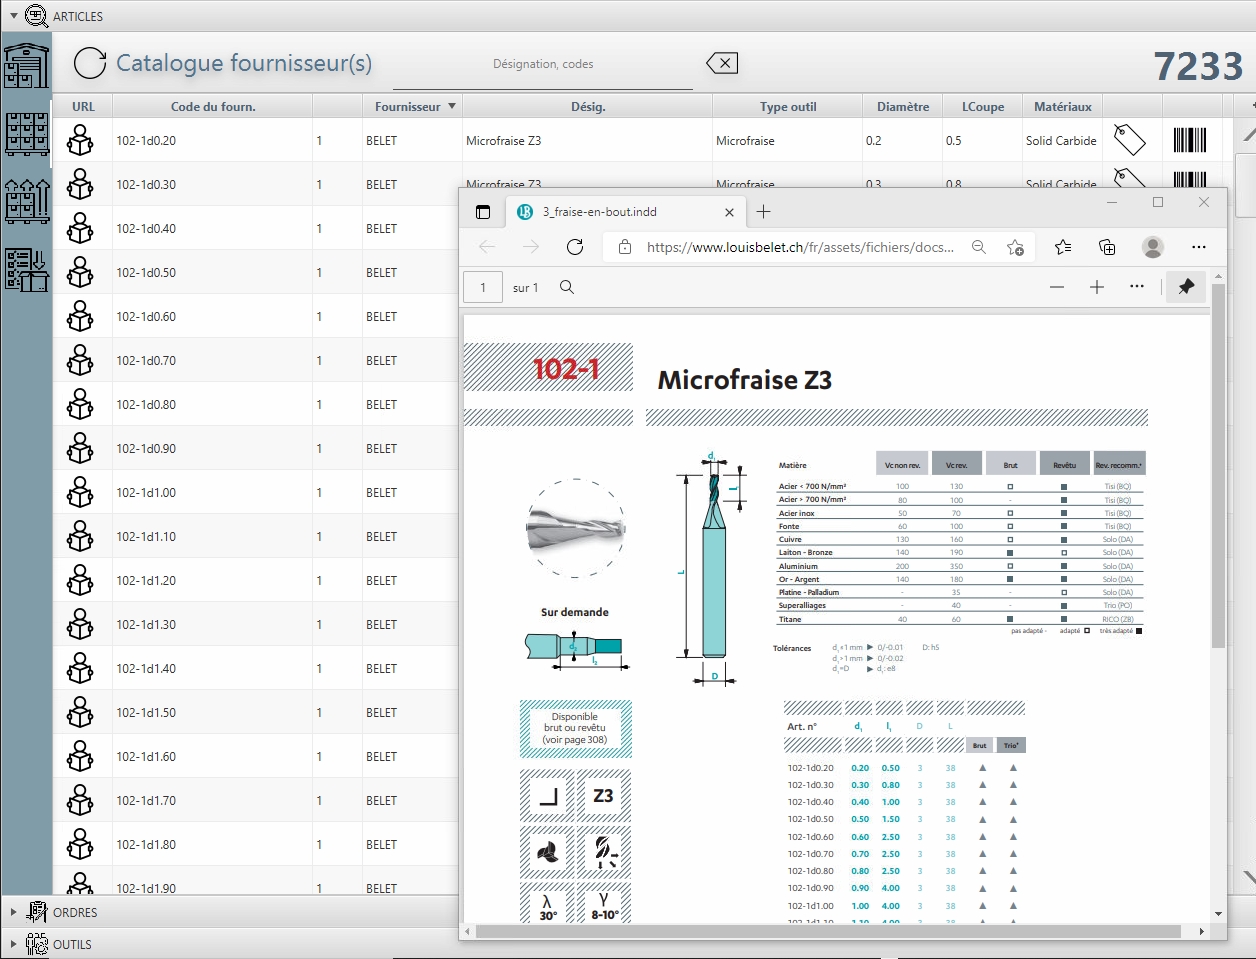This screenshot has height=959, width=1256.
Task: Click the browser window vertical scrollbar
Action: [x=1218, y=465]
